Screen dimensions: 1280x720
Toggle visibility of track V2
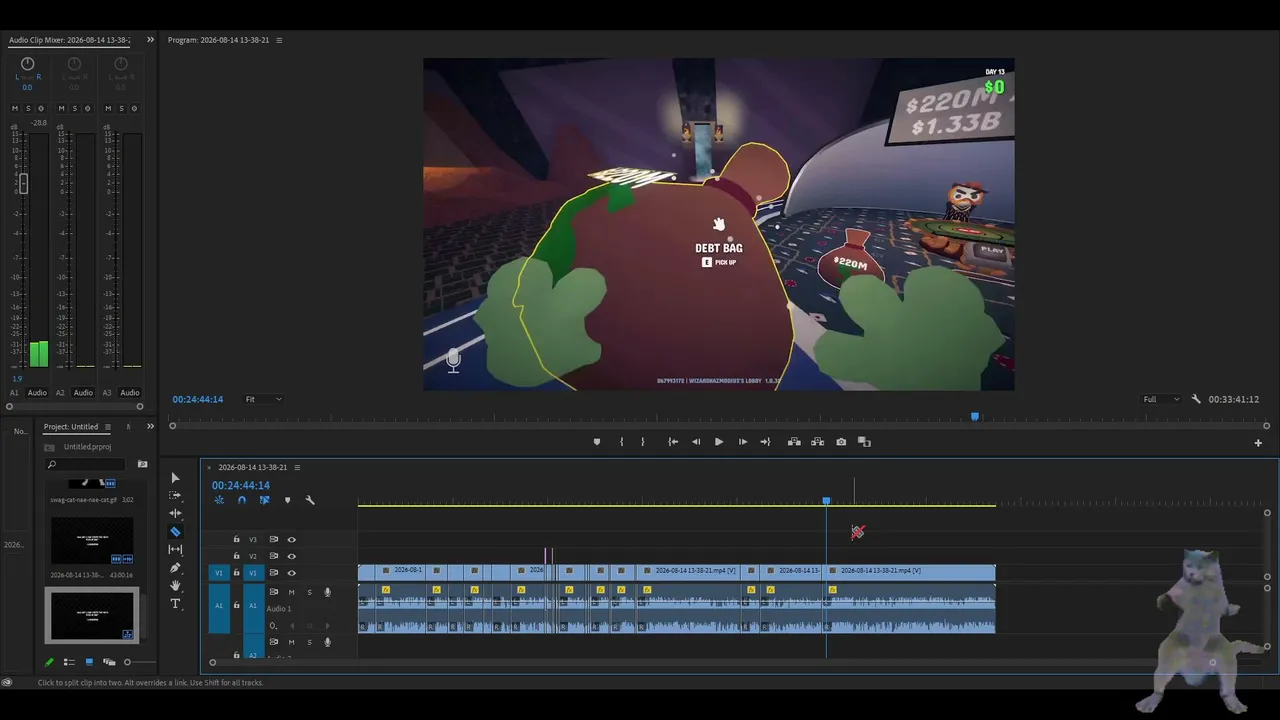(x=292, y=556)
